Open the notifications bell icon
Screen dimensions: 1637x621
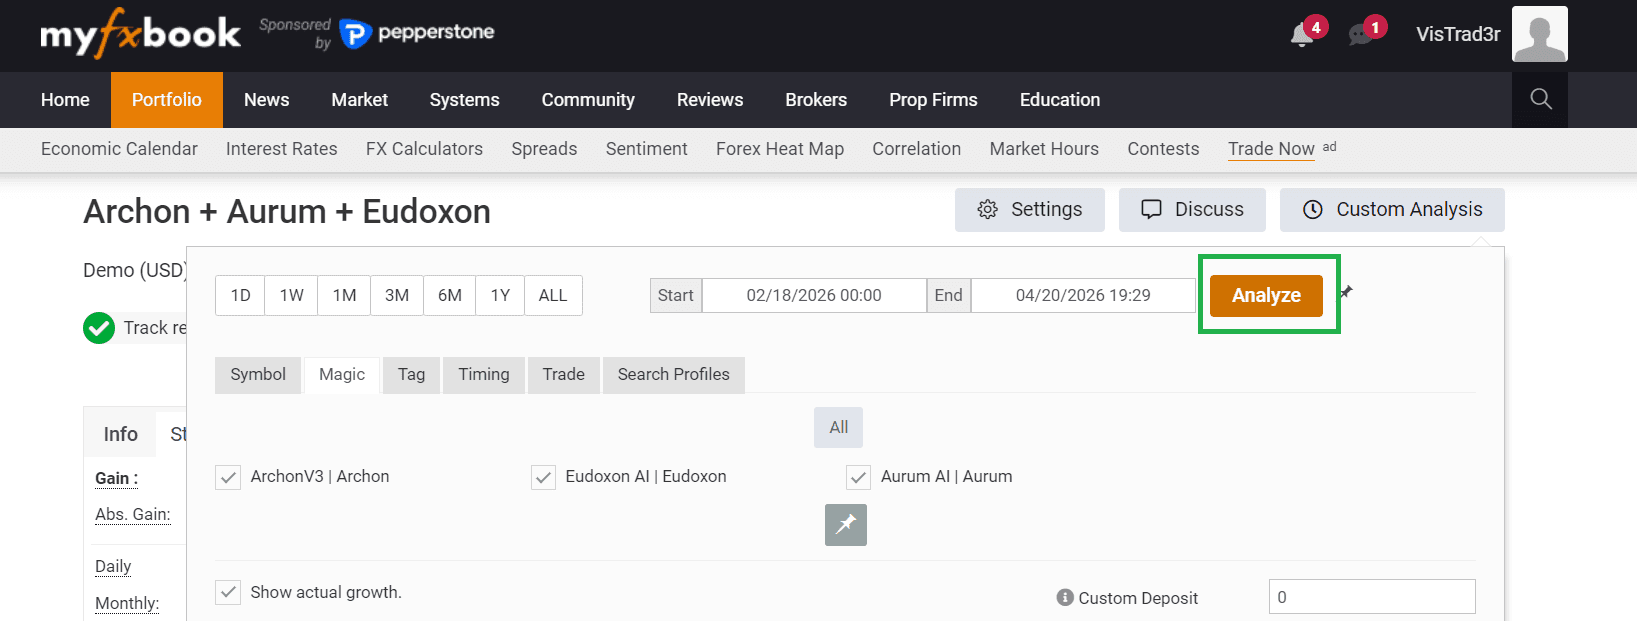point(1301,35)
